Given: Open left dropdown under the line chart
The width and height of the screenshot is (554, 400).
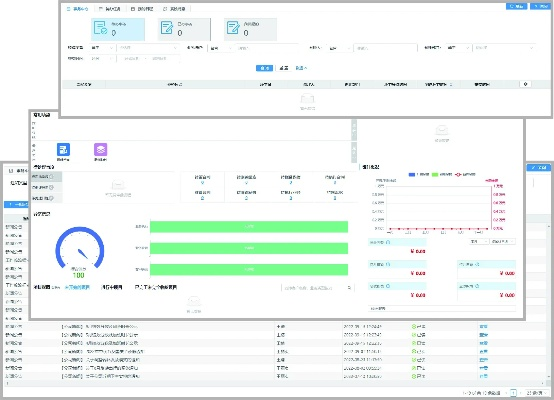Looking at the screenshot, I should click(x=479, y=241).
